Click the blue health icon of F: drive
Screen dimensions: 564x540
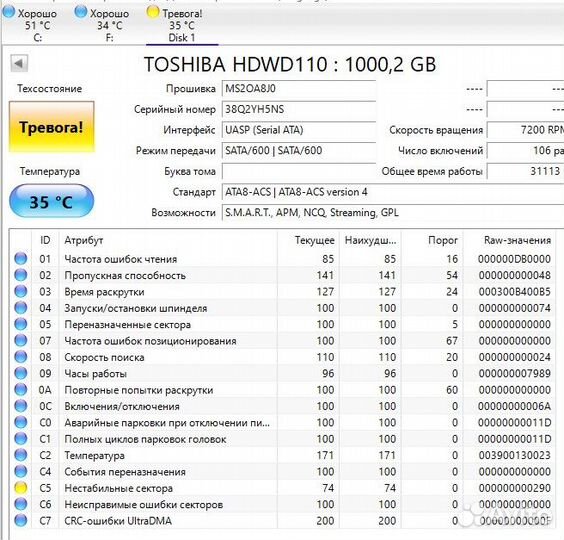(81, 12)
